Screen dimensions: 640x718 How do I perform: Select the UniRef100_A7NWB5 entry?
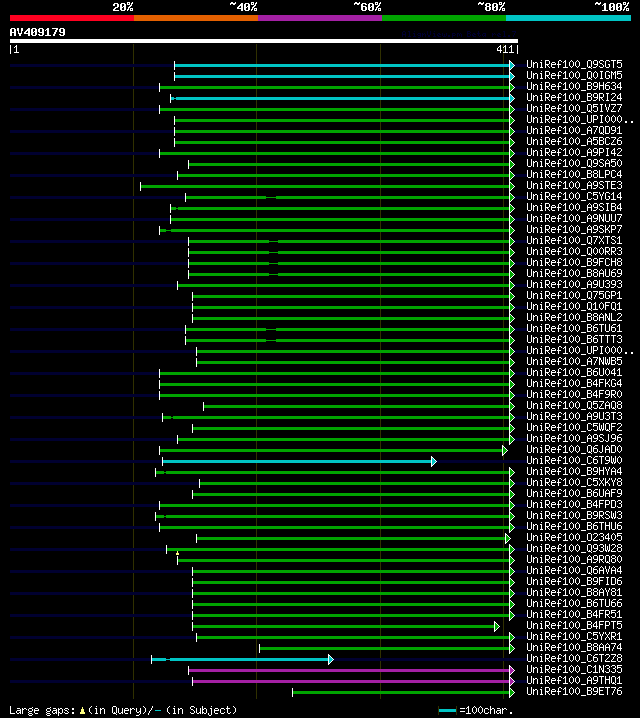pos(574,361)
